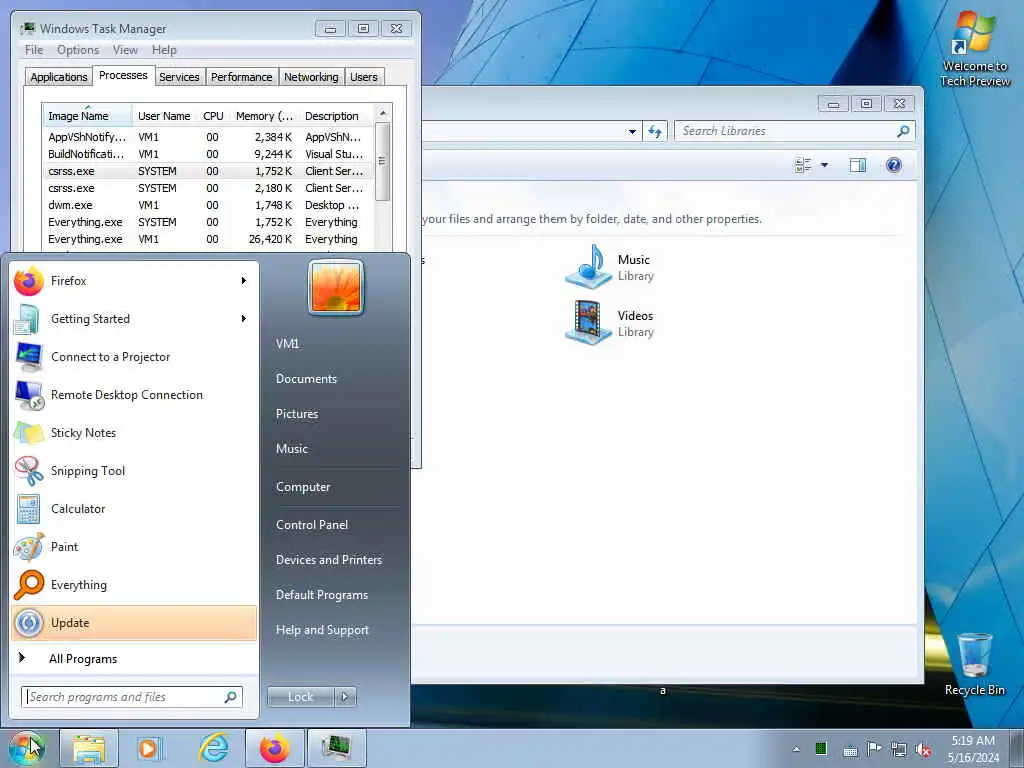The image size is (1024, 768).
Task: Switch to Task Manager taskbar button
Action: (x=336, y=748)
